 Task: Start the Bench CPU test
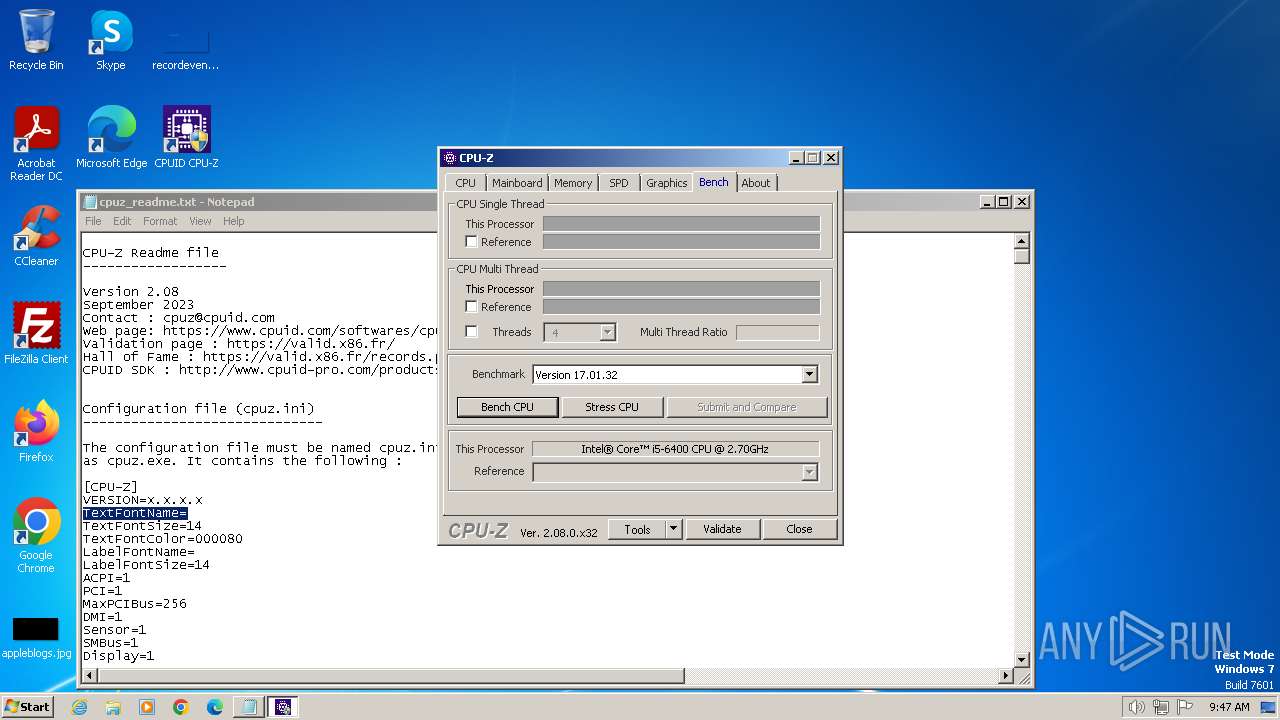[507, 407]
